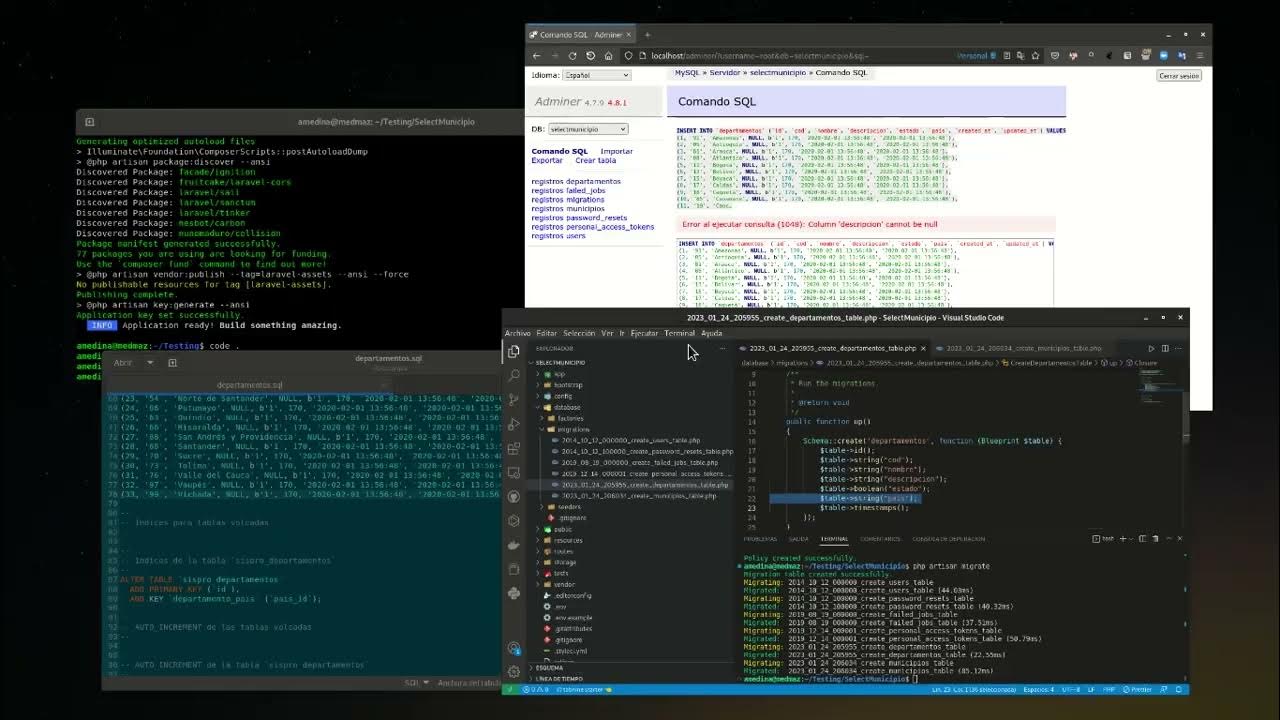Open Abrir dropdown arrow in text editor

click(150, 362)
